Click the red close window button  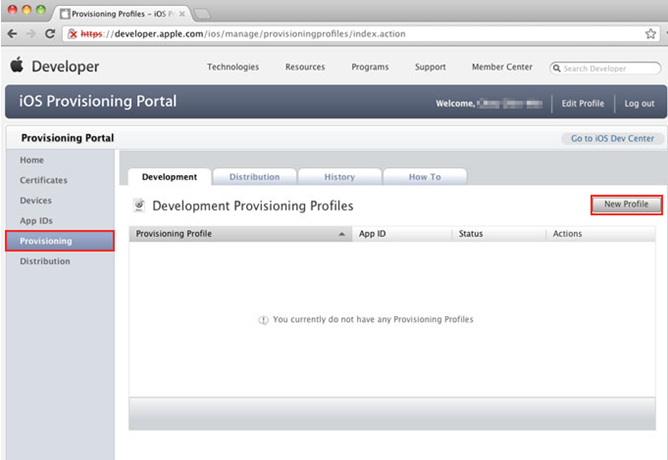pos(12,9)
